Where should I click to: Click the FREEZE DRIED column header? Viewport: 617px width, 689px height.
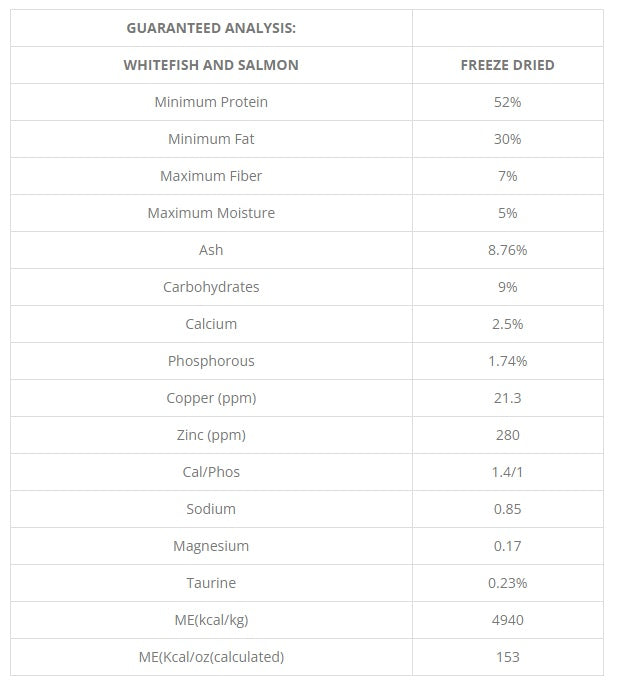click(508, 65)
